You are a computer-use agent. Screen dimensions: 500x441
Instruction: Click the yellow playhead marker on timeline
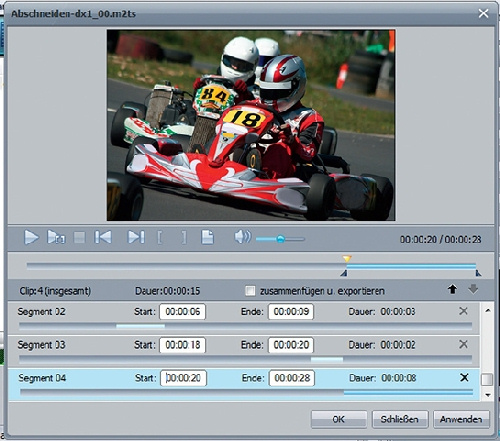347,259
